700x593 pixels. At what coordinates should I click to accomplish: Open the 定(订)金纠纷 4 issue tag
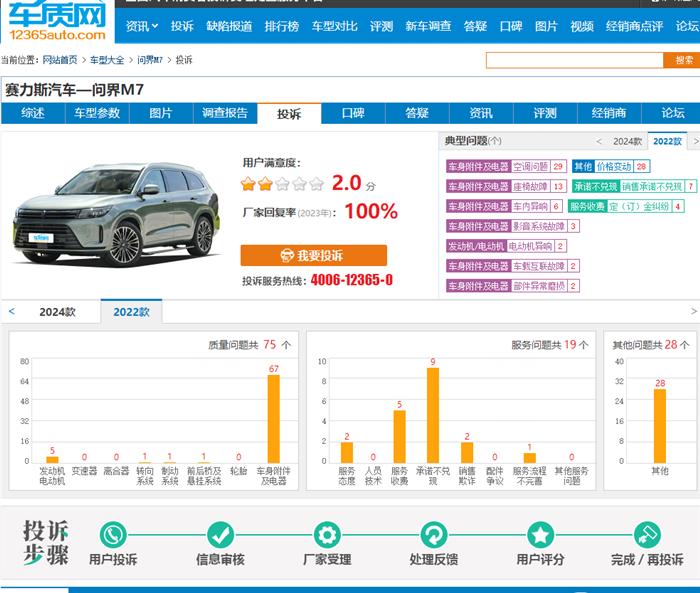point(626,206)
